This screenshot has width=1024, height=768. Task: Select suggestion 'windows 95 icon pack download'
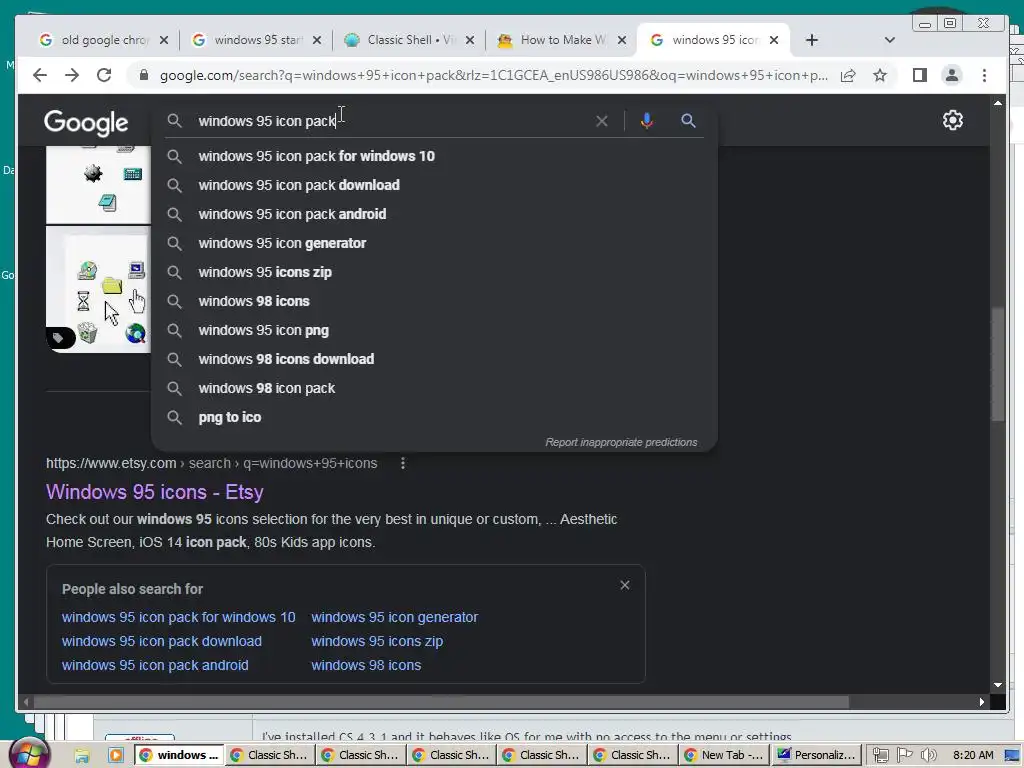pos(434,185)
